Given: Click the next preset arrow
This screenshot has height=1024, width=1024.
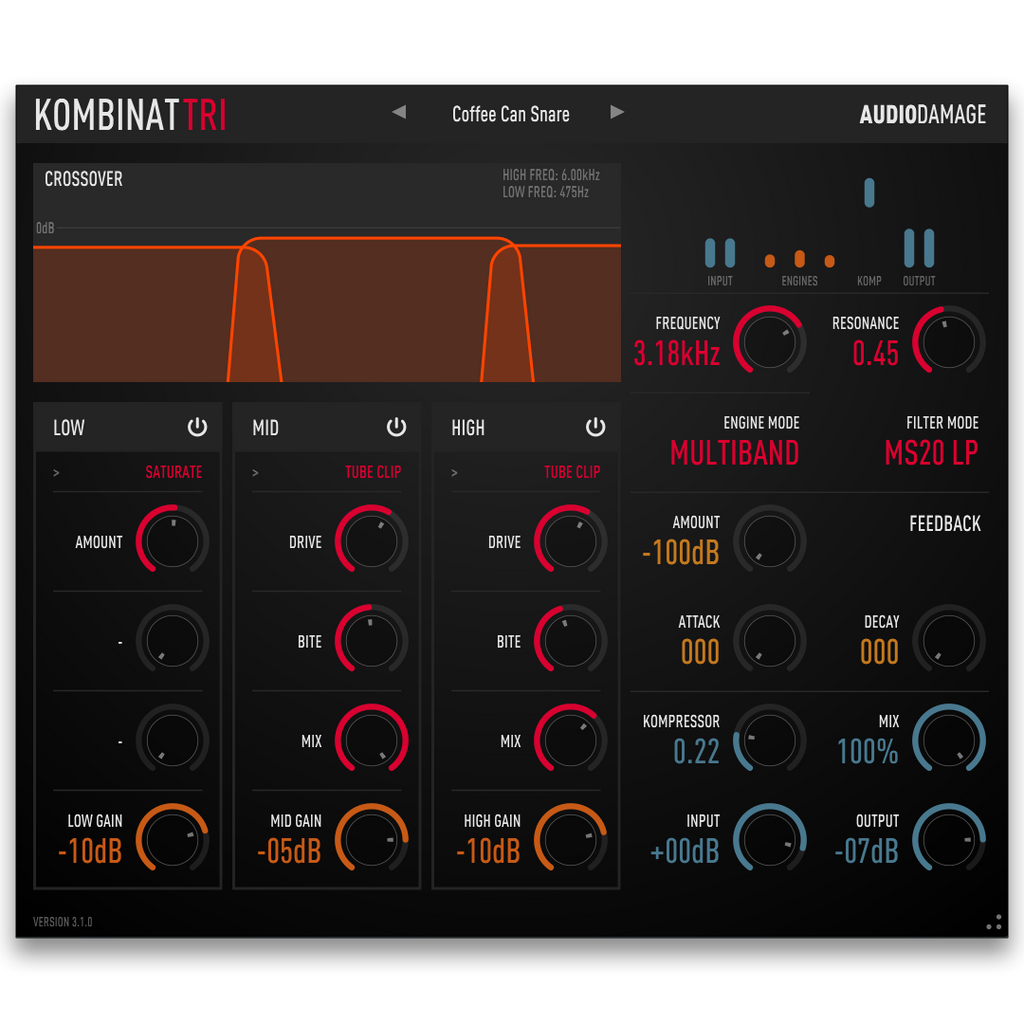Looking at the screenshot, I should 617,112.
